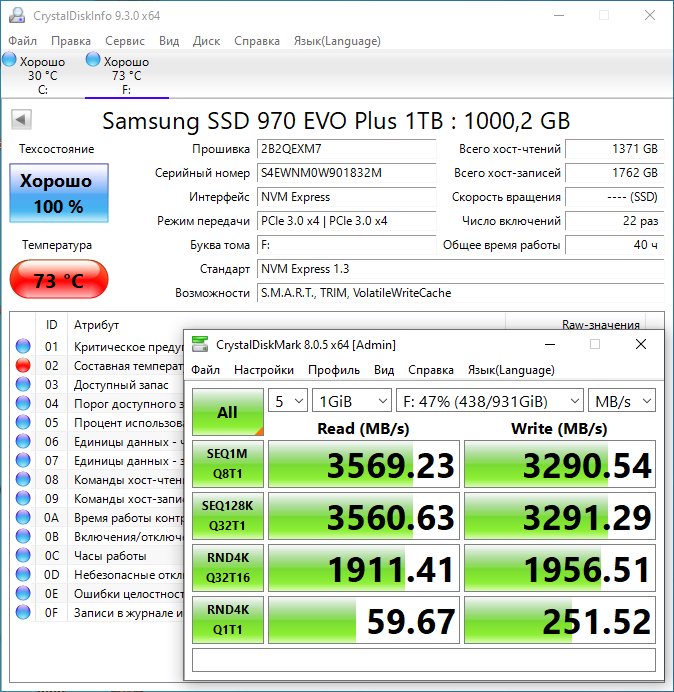Screen dimensions: 674x692
Task: Click the serial number field S4EWNM0W901832M
Action: 346,173
